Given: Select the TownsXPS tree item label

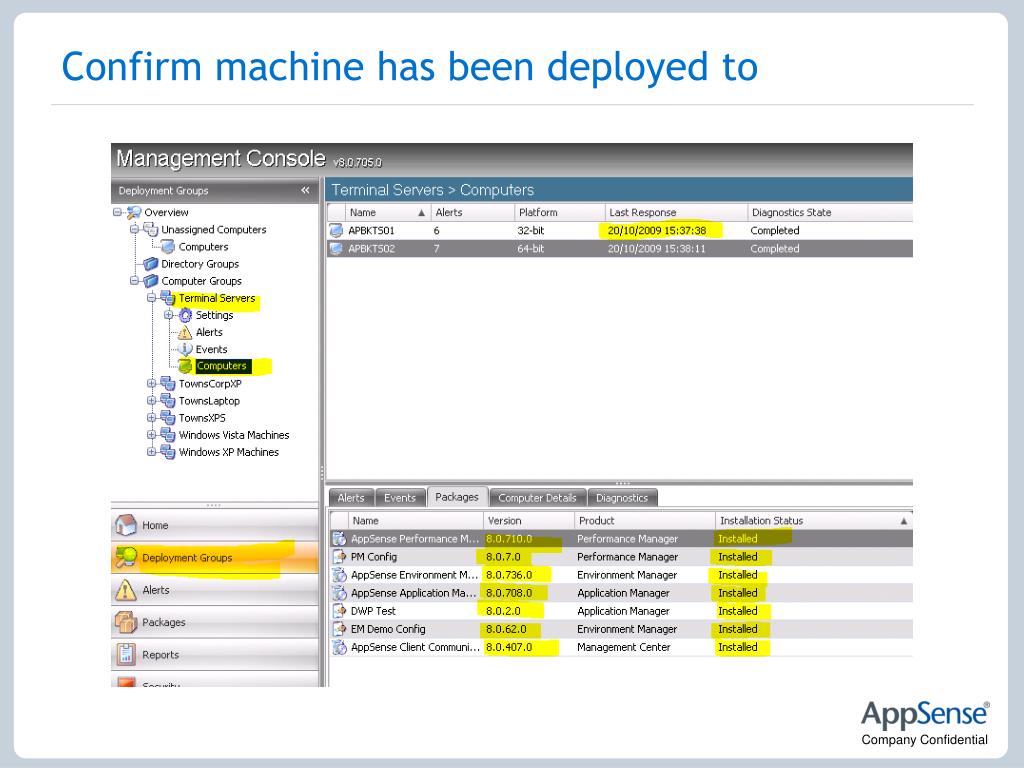Looking at the screenshot, I should (202, 418).
